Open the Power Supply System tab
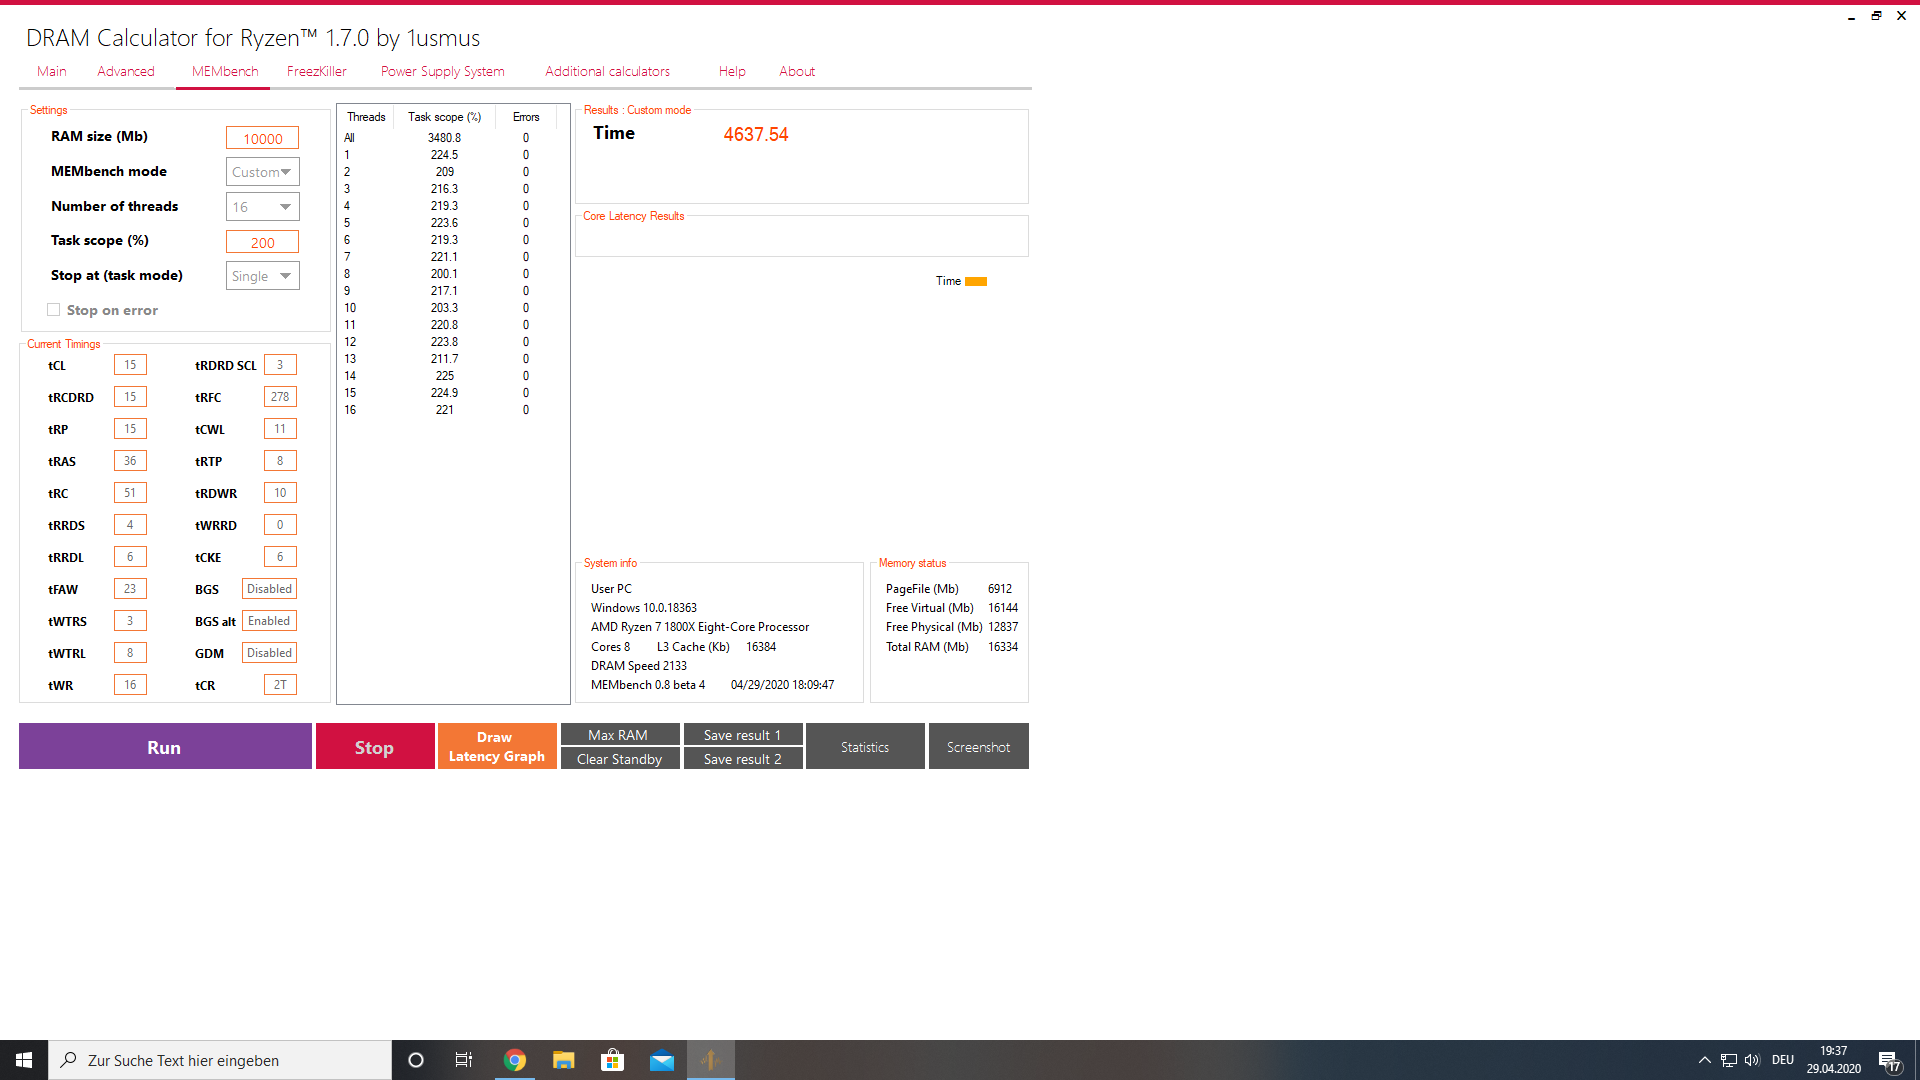 click(x=442, y=71)
